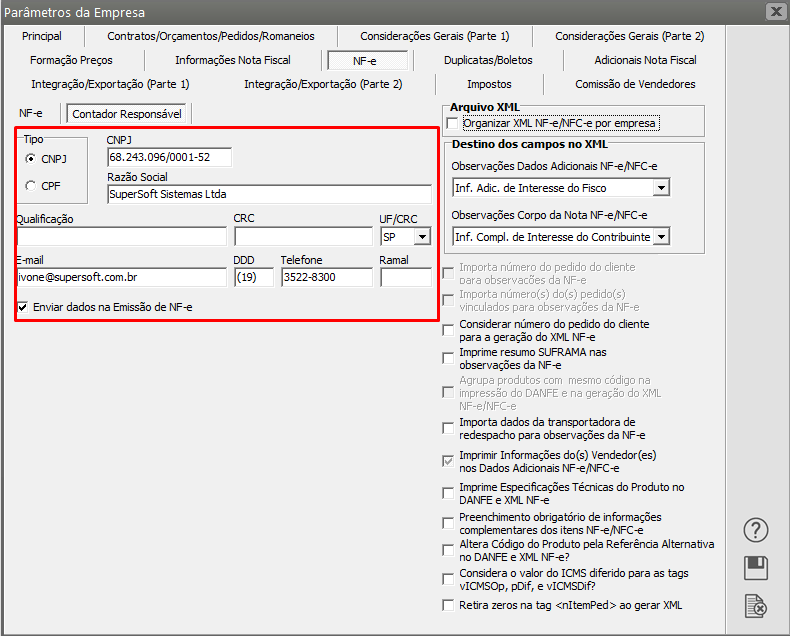
Task: Check Retira zeros na tag nItemPed option
Action: (x=448, y=605)
